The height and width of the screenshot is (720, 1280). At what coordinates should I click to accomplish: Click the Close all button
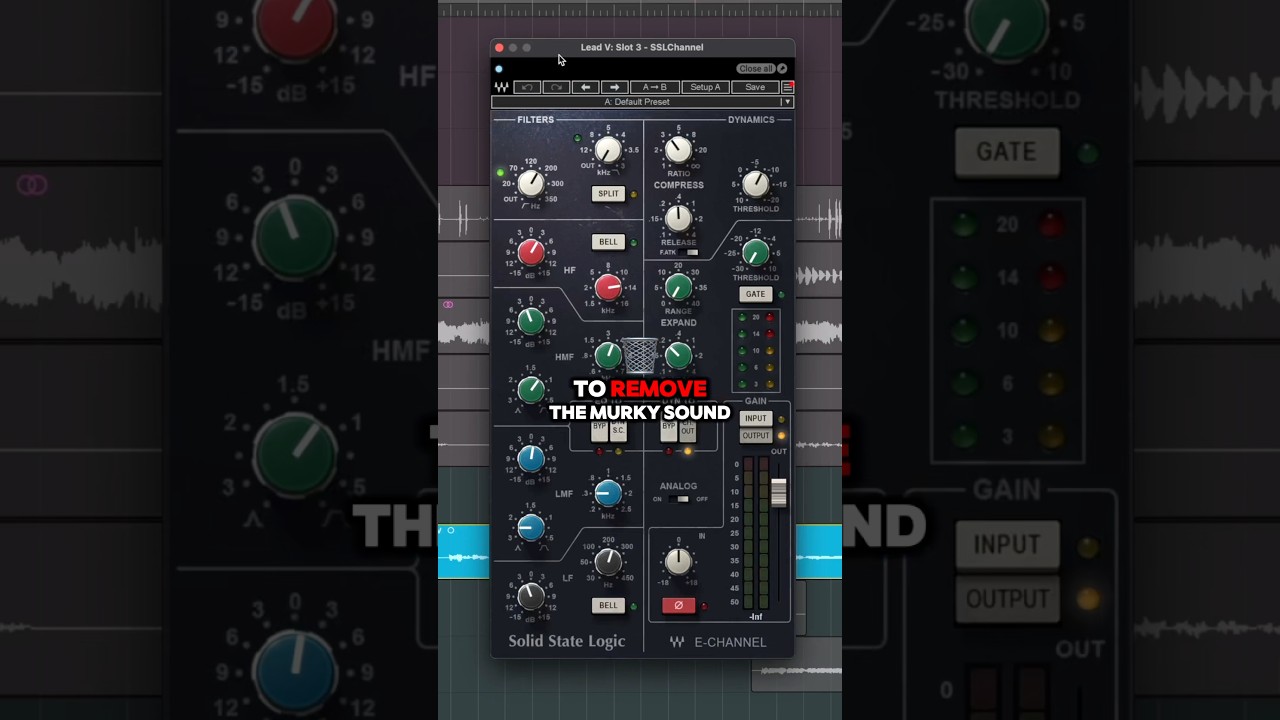pos(756,69)
